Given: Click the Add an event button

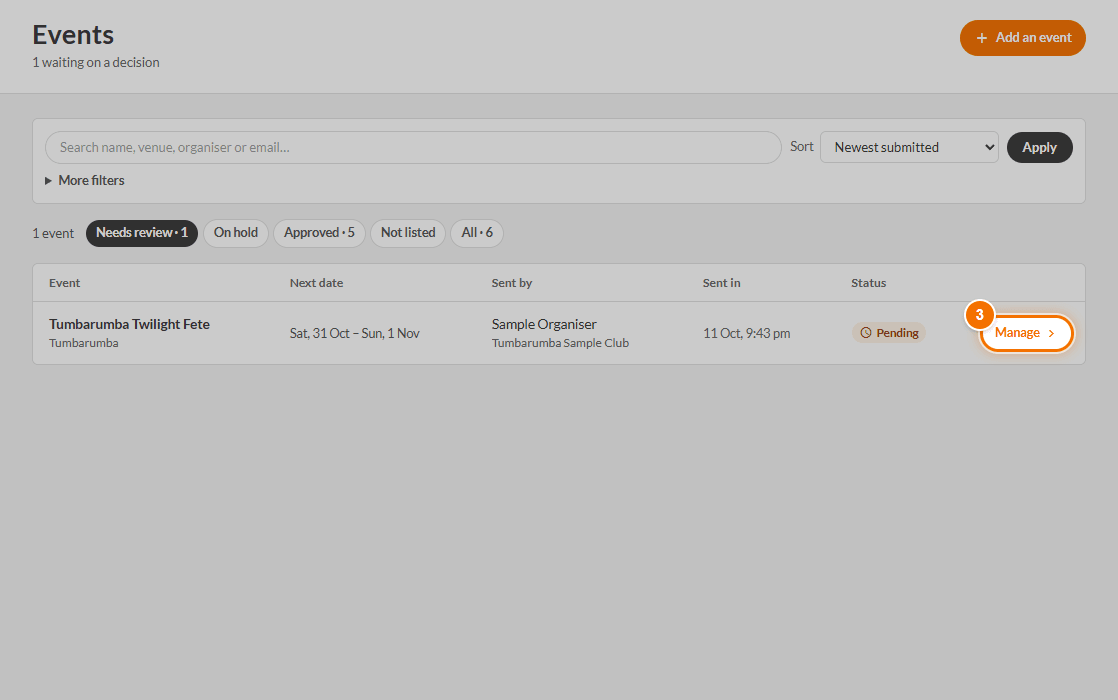Looking at the screenshot, I should pyautogui.click(x=1022, y=38).
